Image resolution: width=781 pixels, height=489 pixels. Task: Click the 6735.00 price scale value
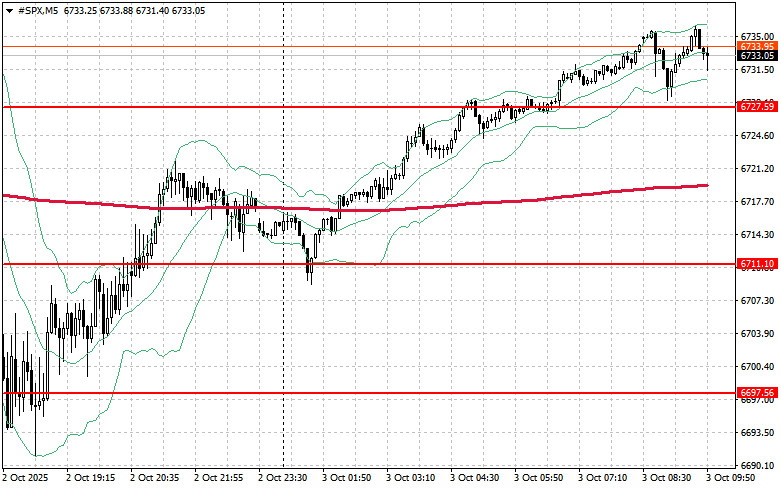757,36
